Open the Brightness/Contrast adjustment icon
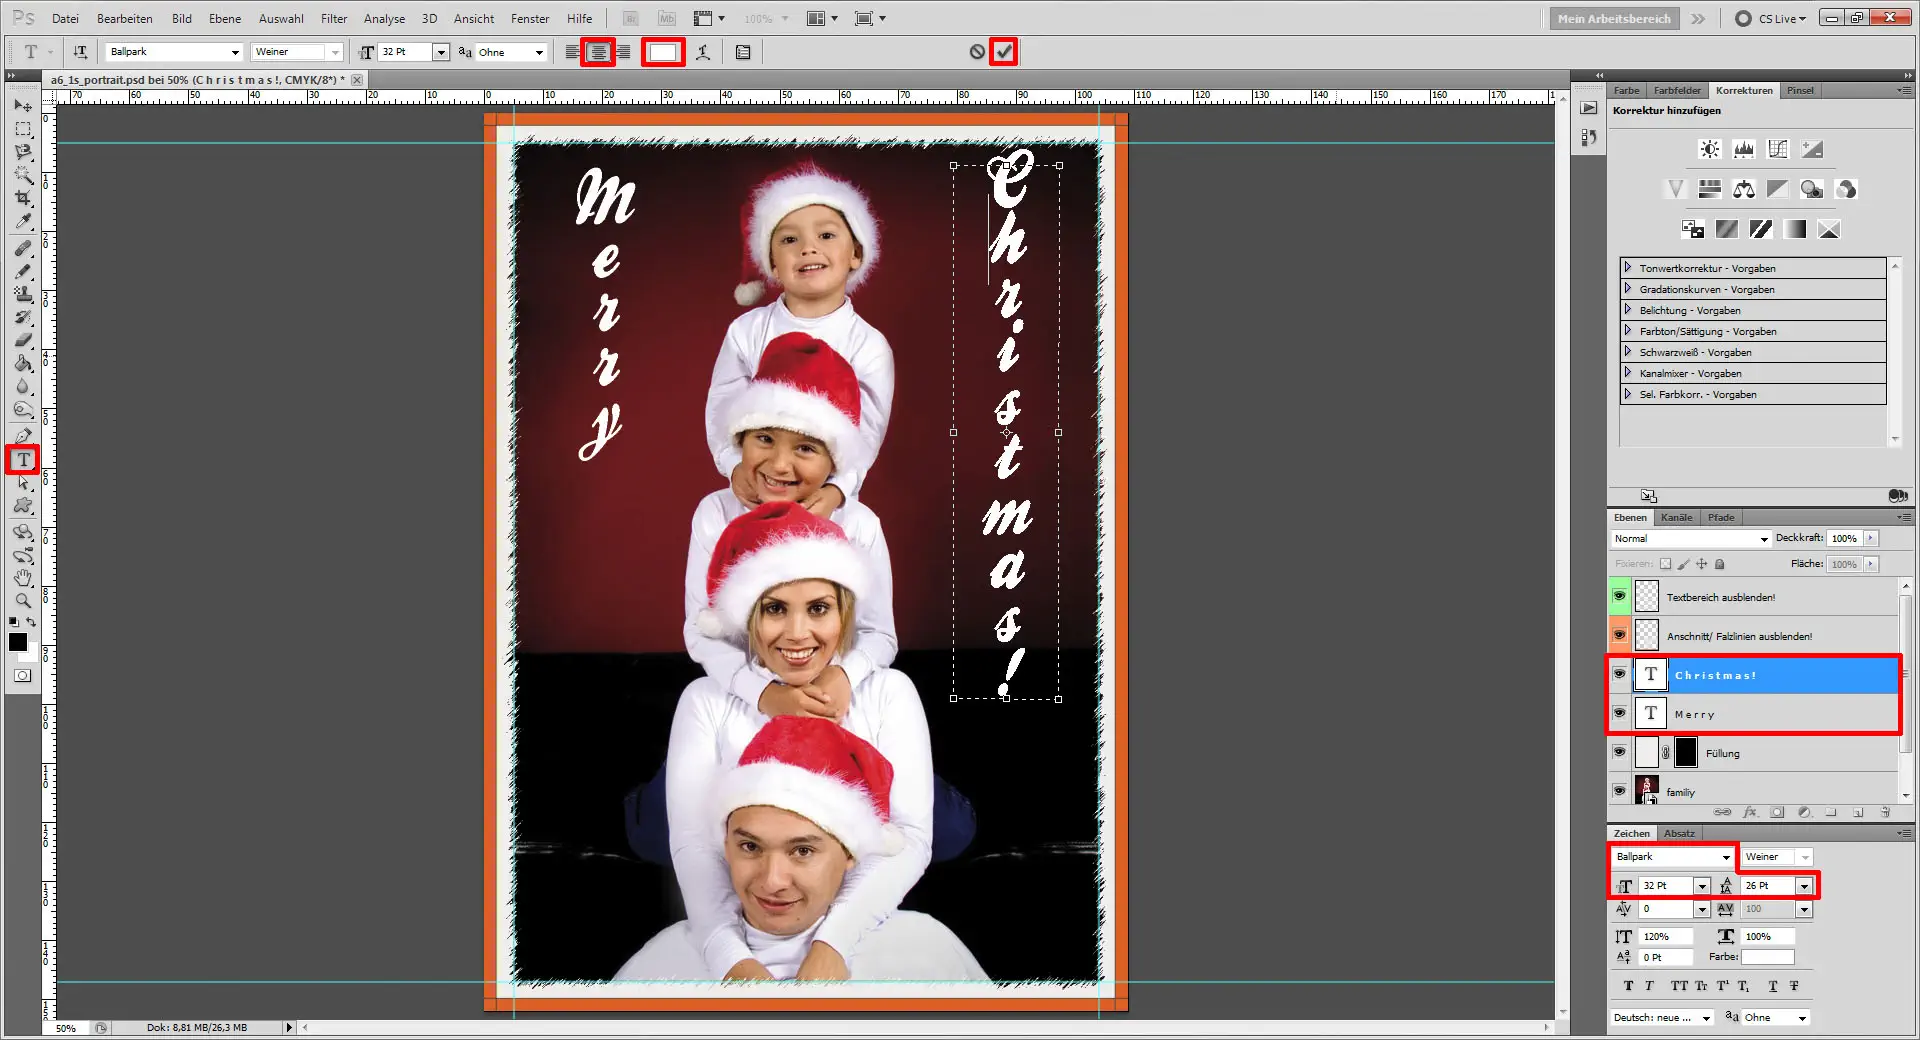The width and height of the screenshot is (1920, 1040). [1709, 148]
